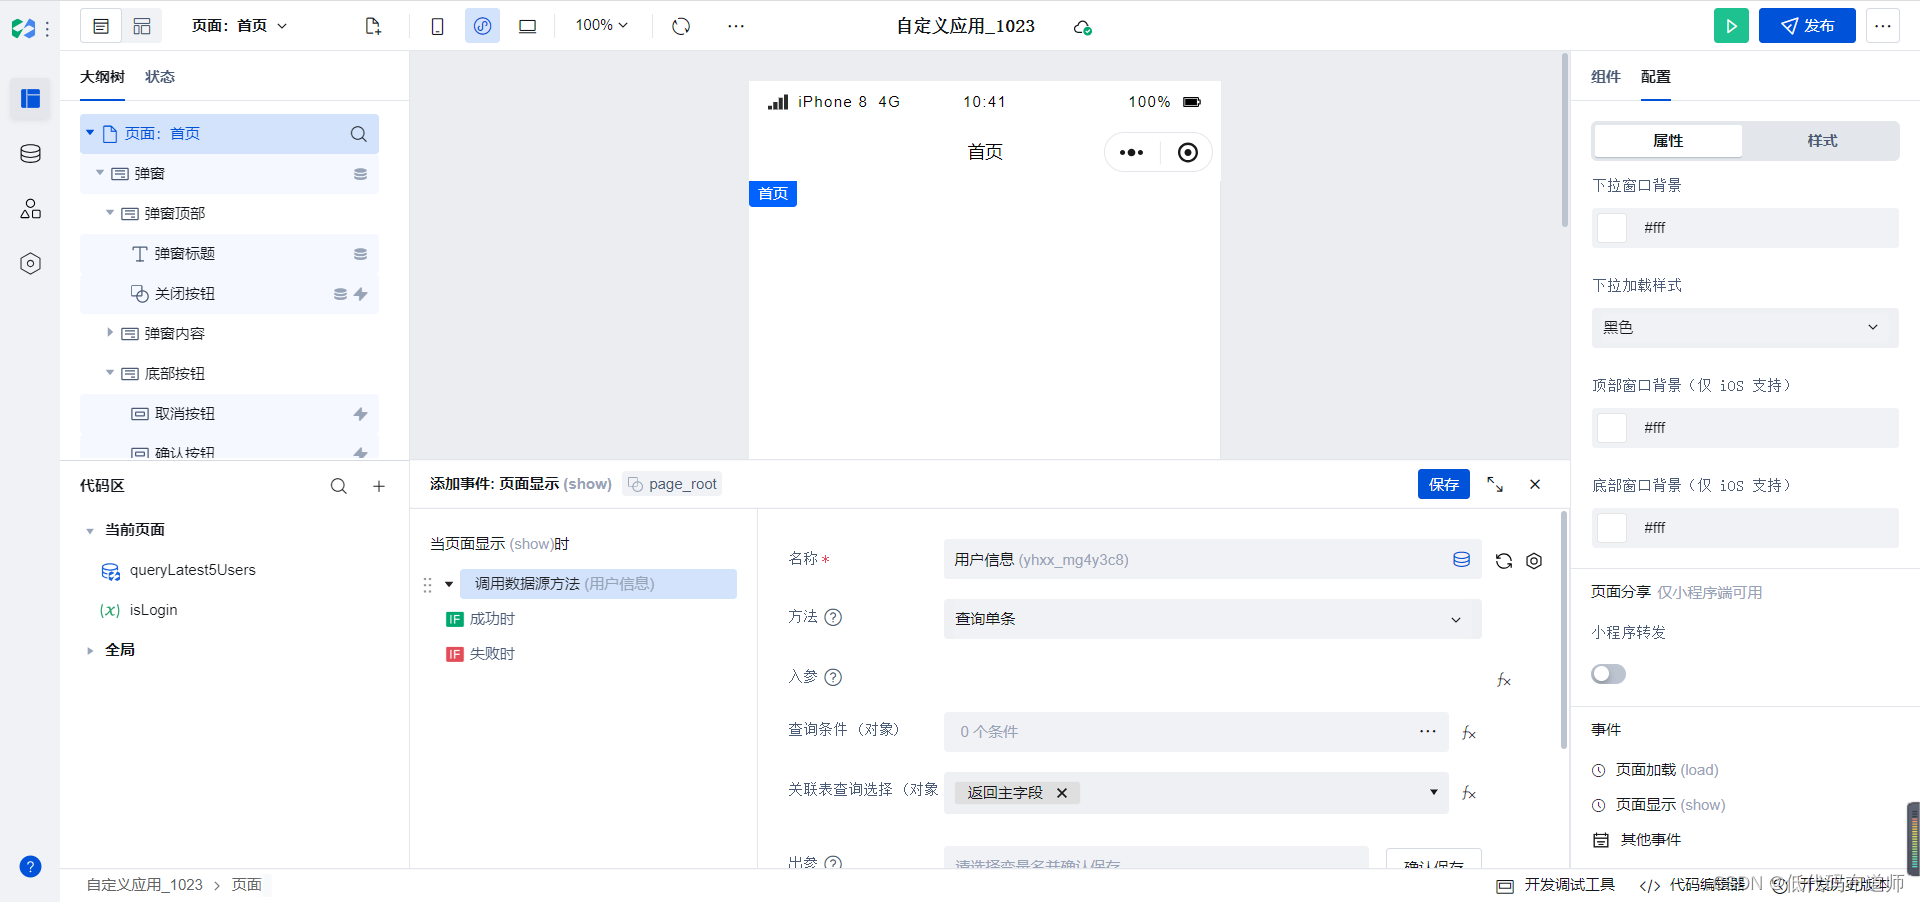Open the simulator capsule menu dots
The image size is (1920, 902).
point(1131,153)
